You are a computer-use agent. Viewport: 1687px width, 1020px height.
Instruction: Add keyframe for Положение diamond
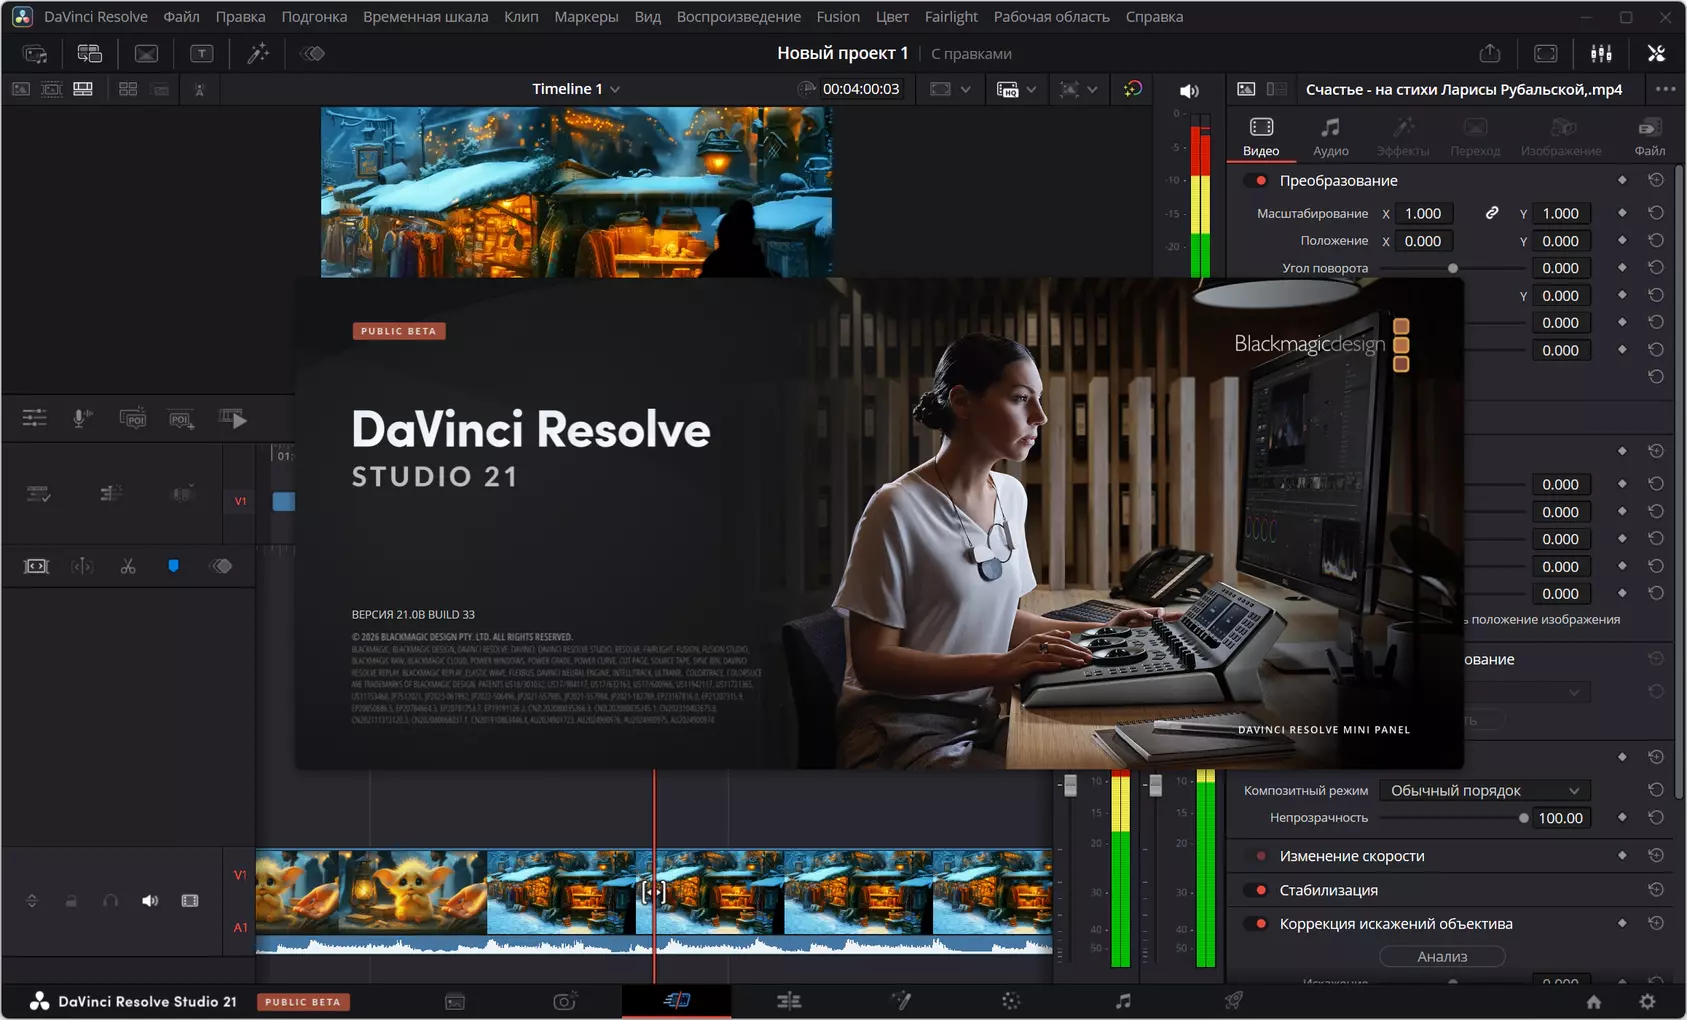(1622, 240)
